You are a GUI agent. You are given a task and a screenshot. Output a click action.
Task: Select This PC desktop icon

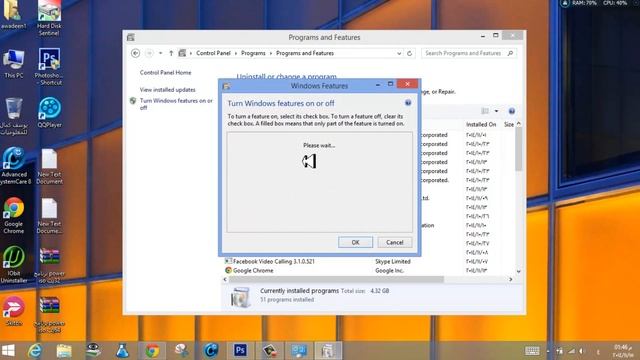(13, 64)
